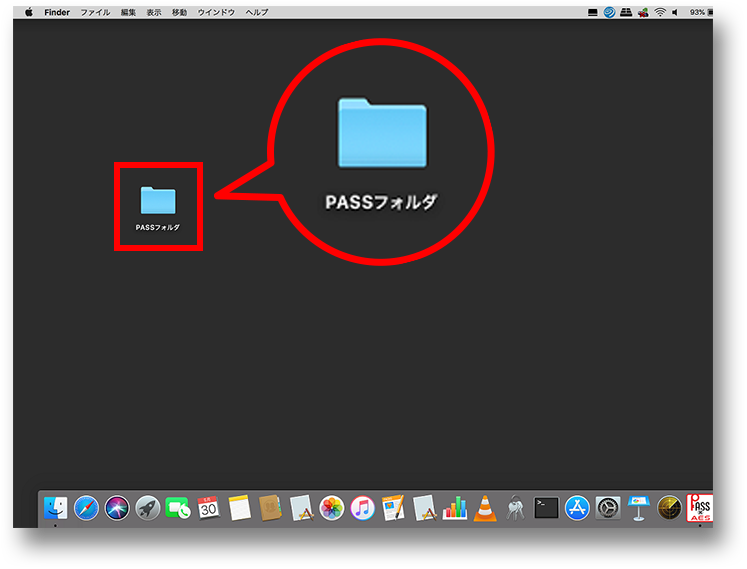Click the display icon in menu bar
747x569 pixels.
point(593,13)
